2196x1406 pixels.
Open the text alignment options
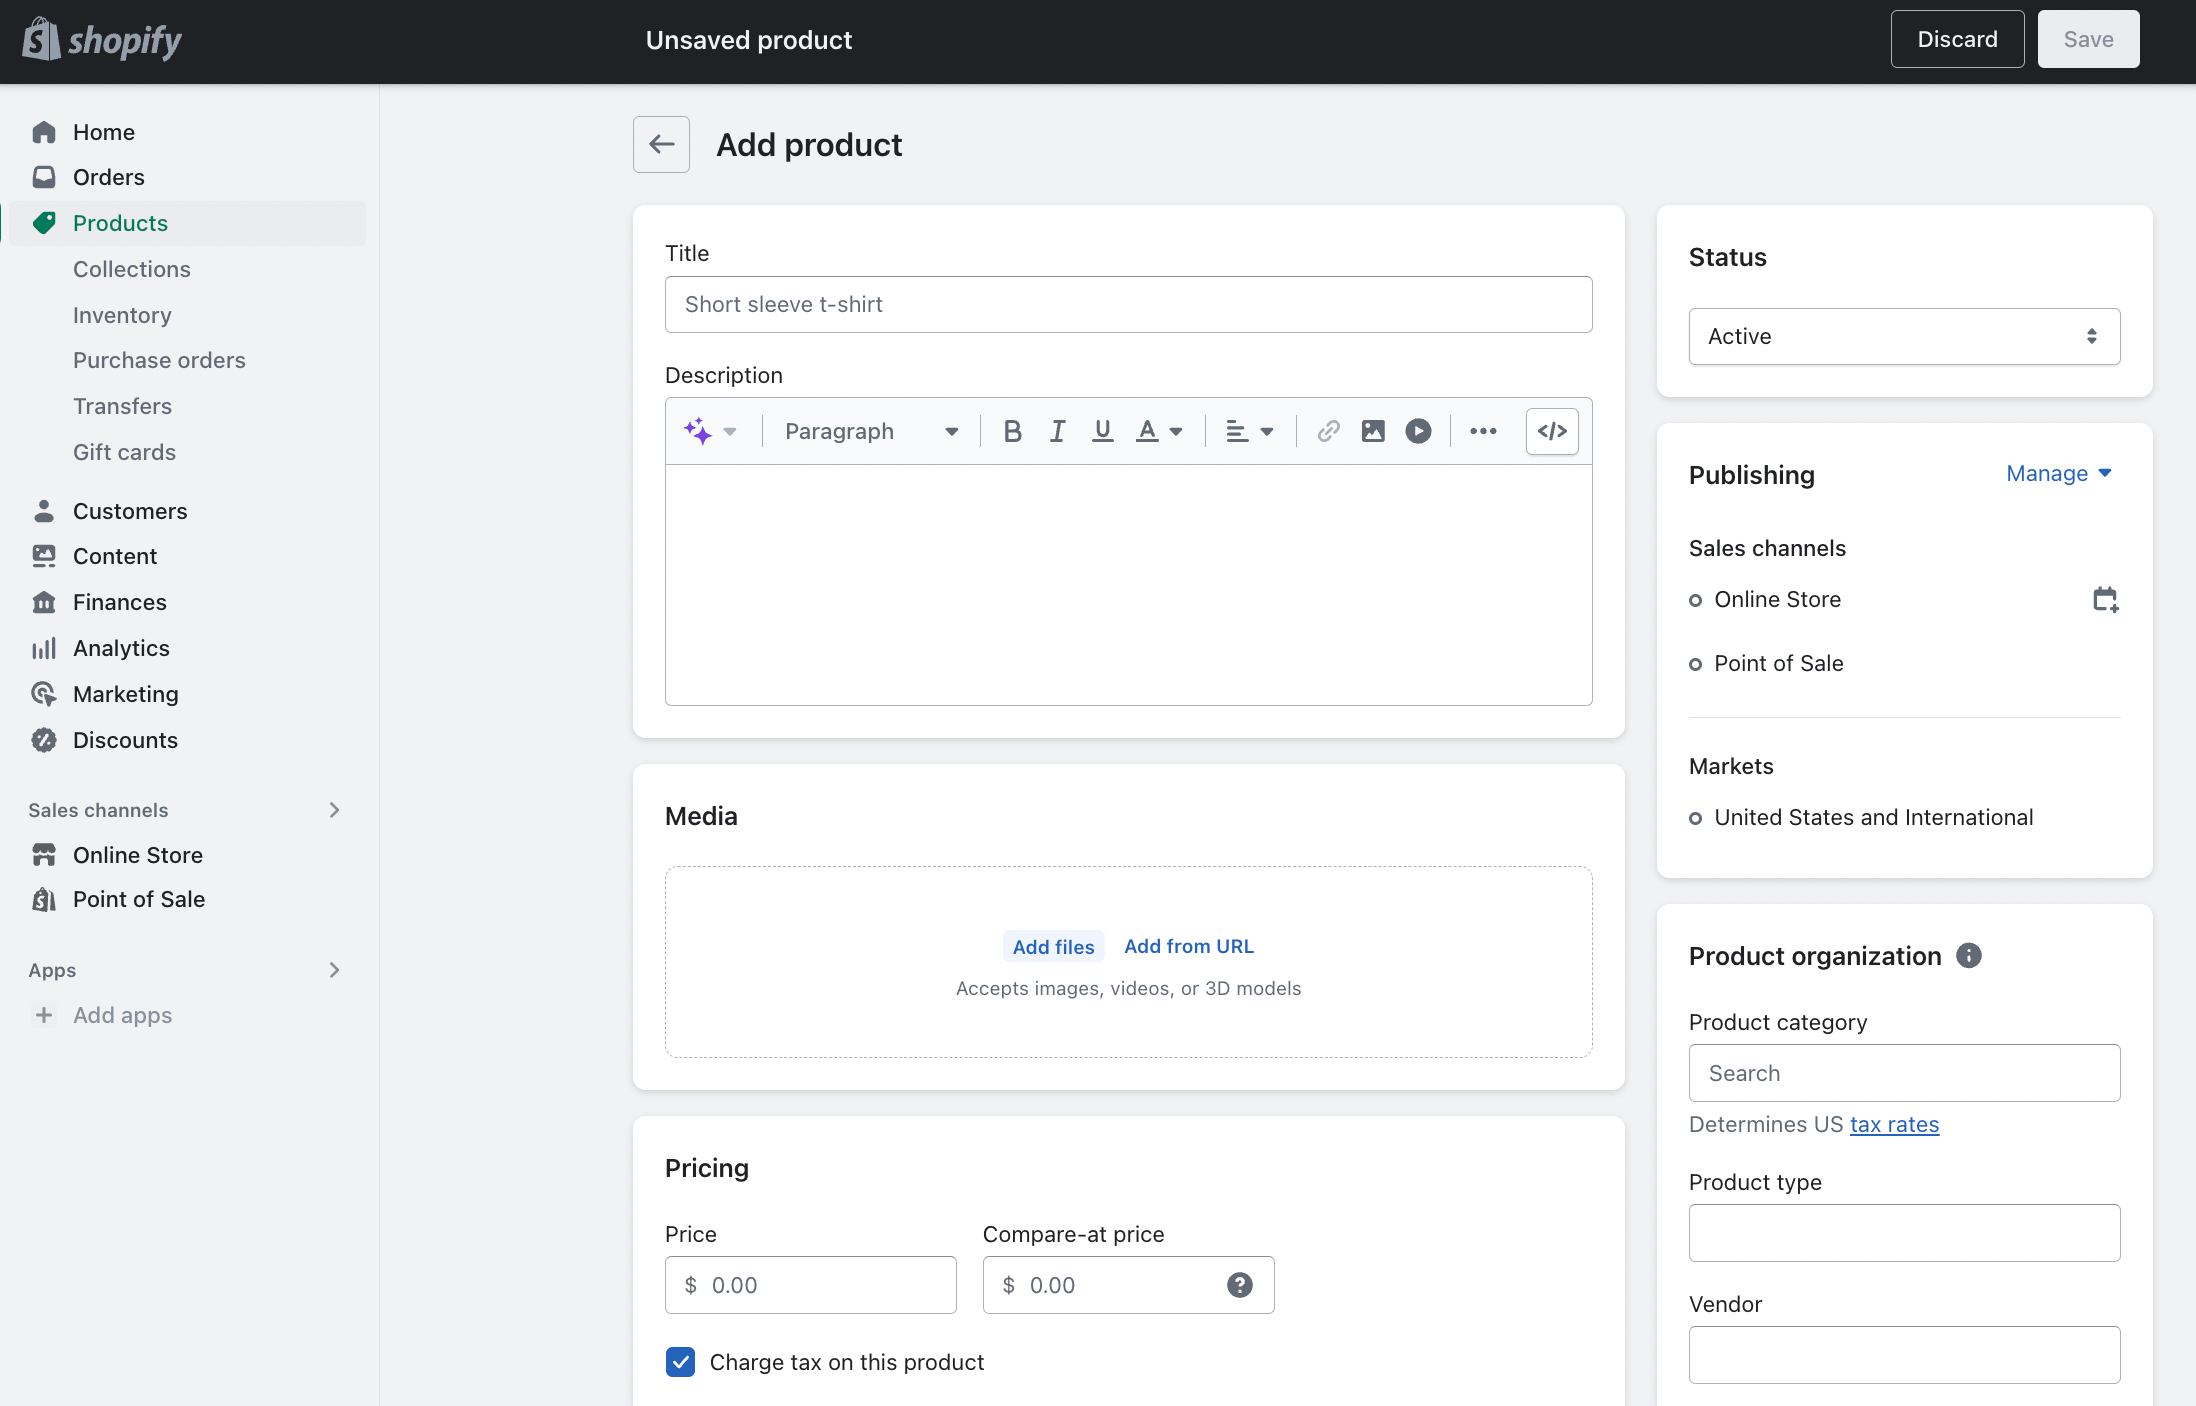1249,431
